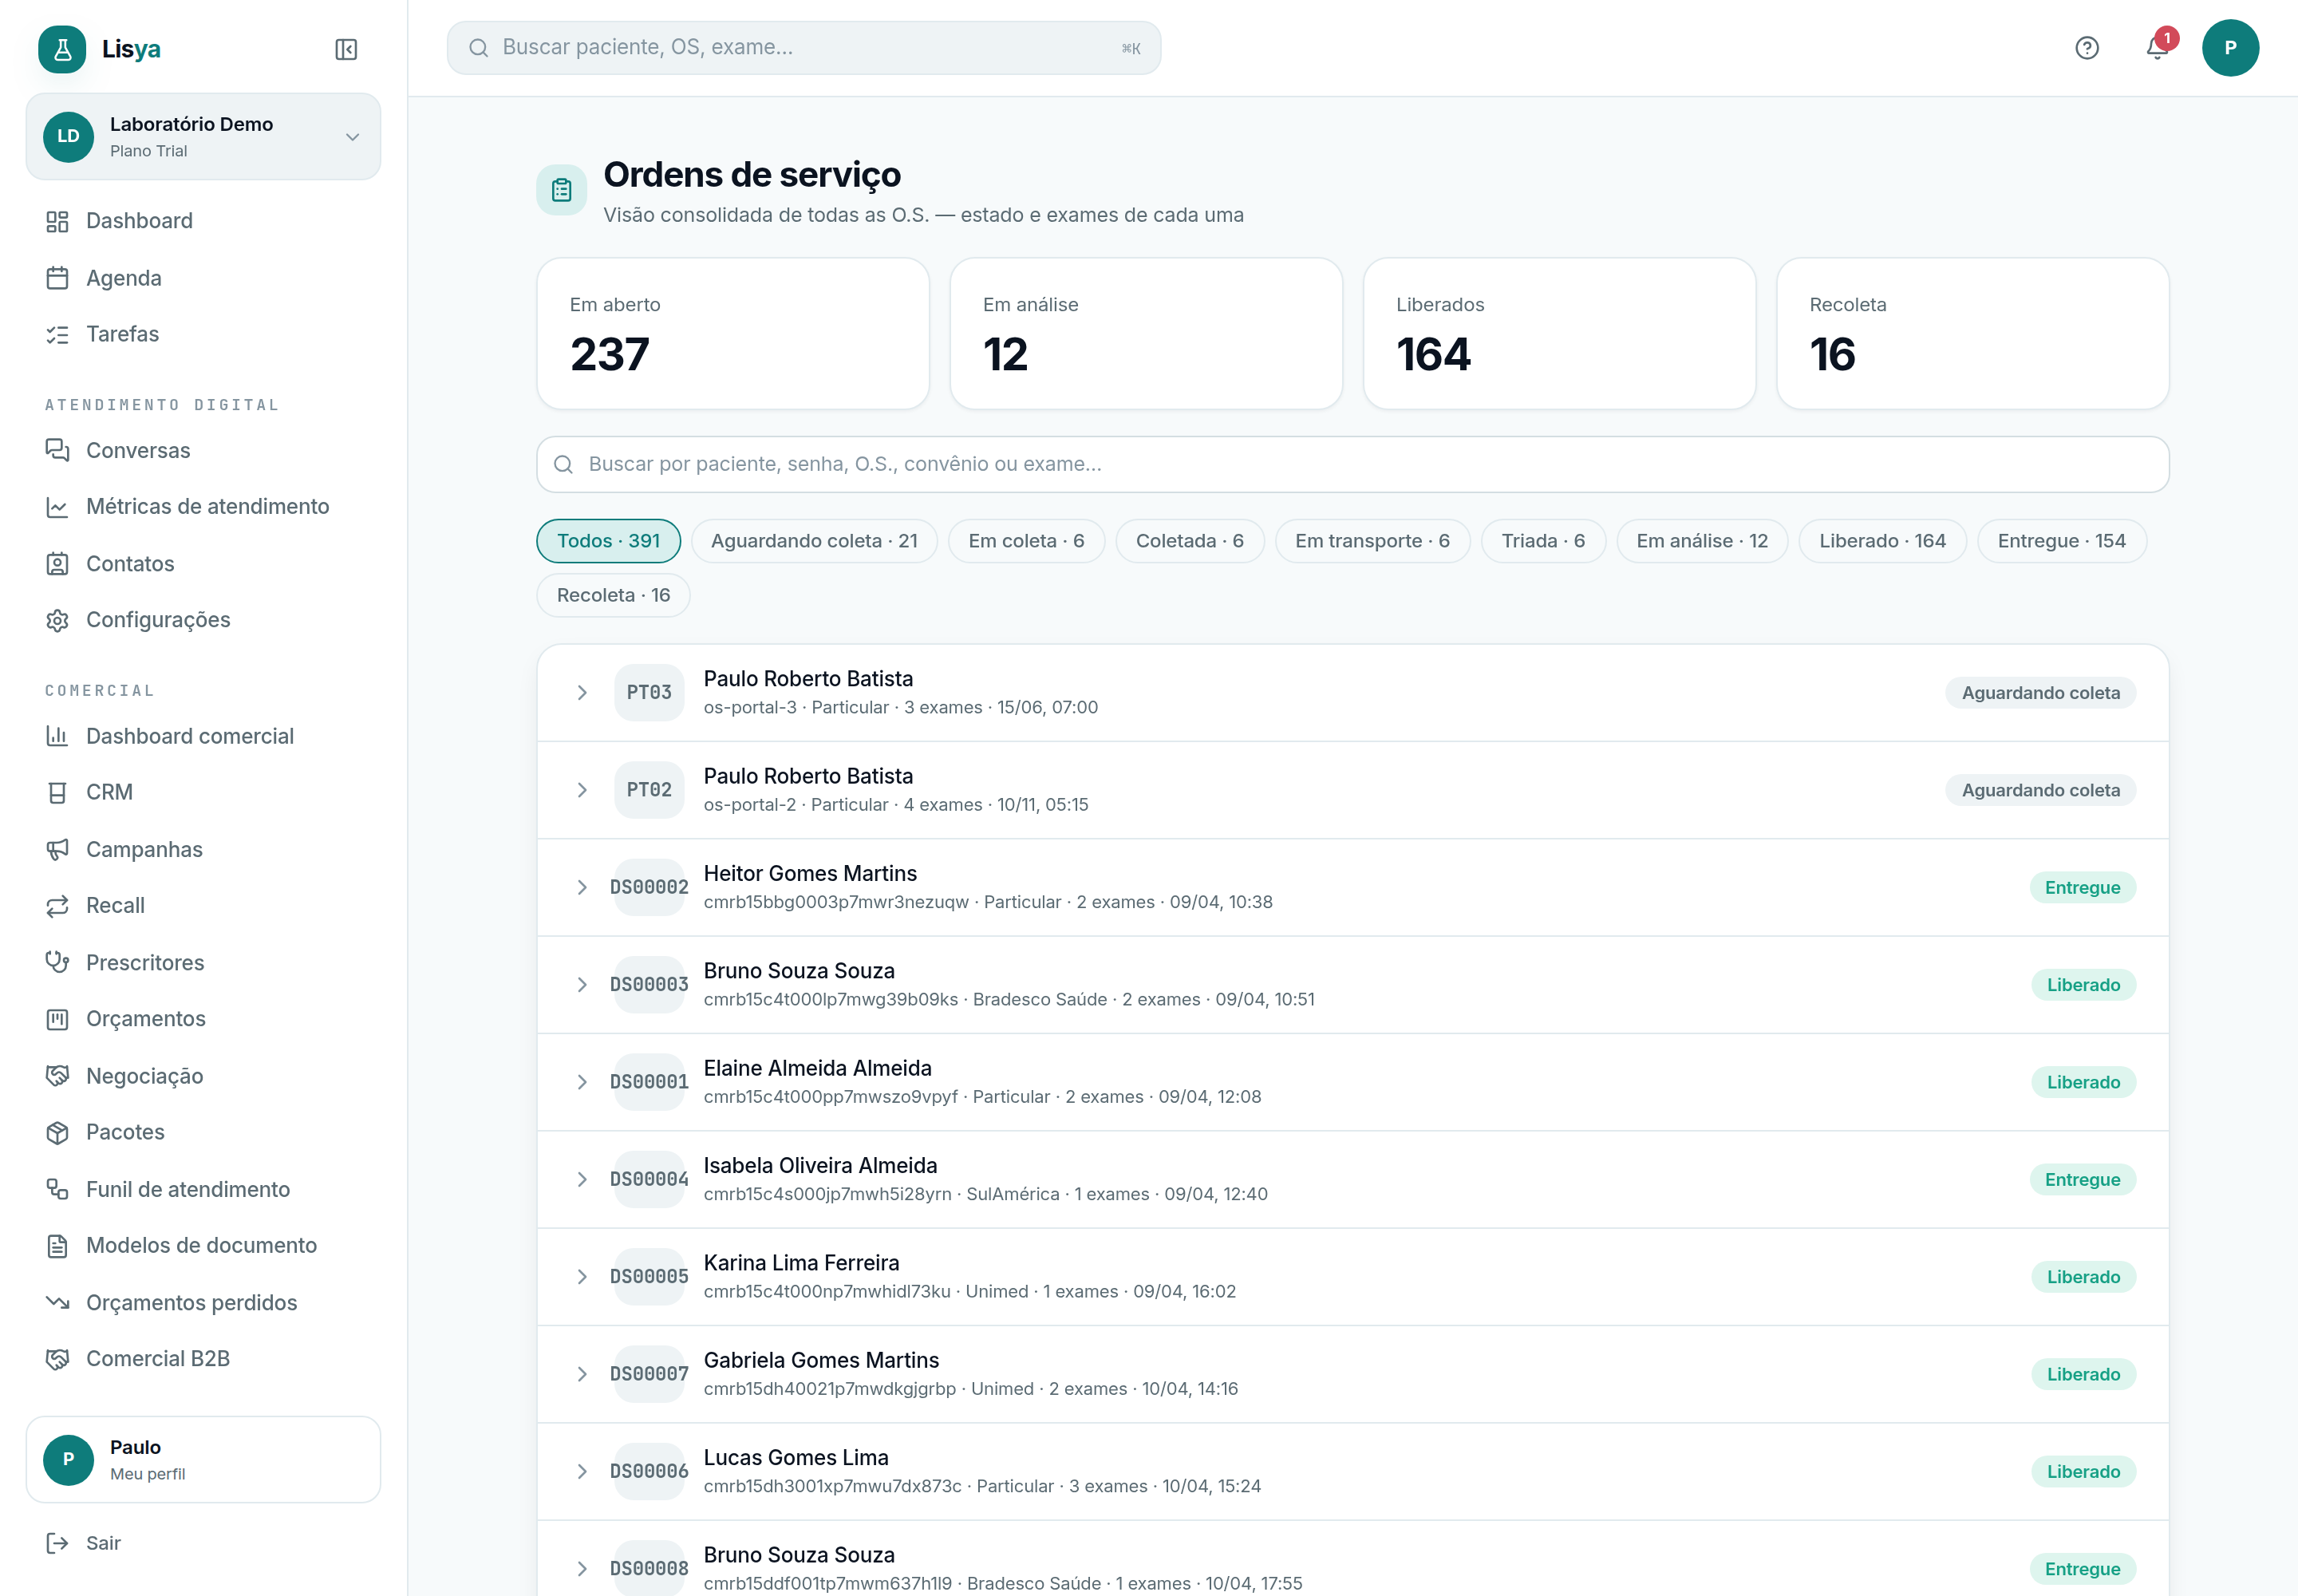This screenshot has height=1596, width=2298.
Task: Click the Em análise 12 summary card
Action: click(1146, 333)
